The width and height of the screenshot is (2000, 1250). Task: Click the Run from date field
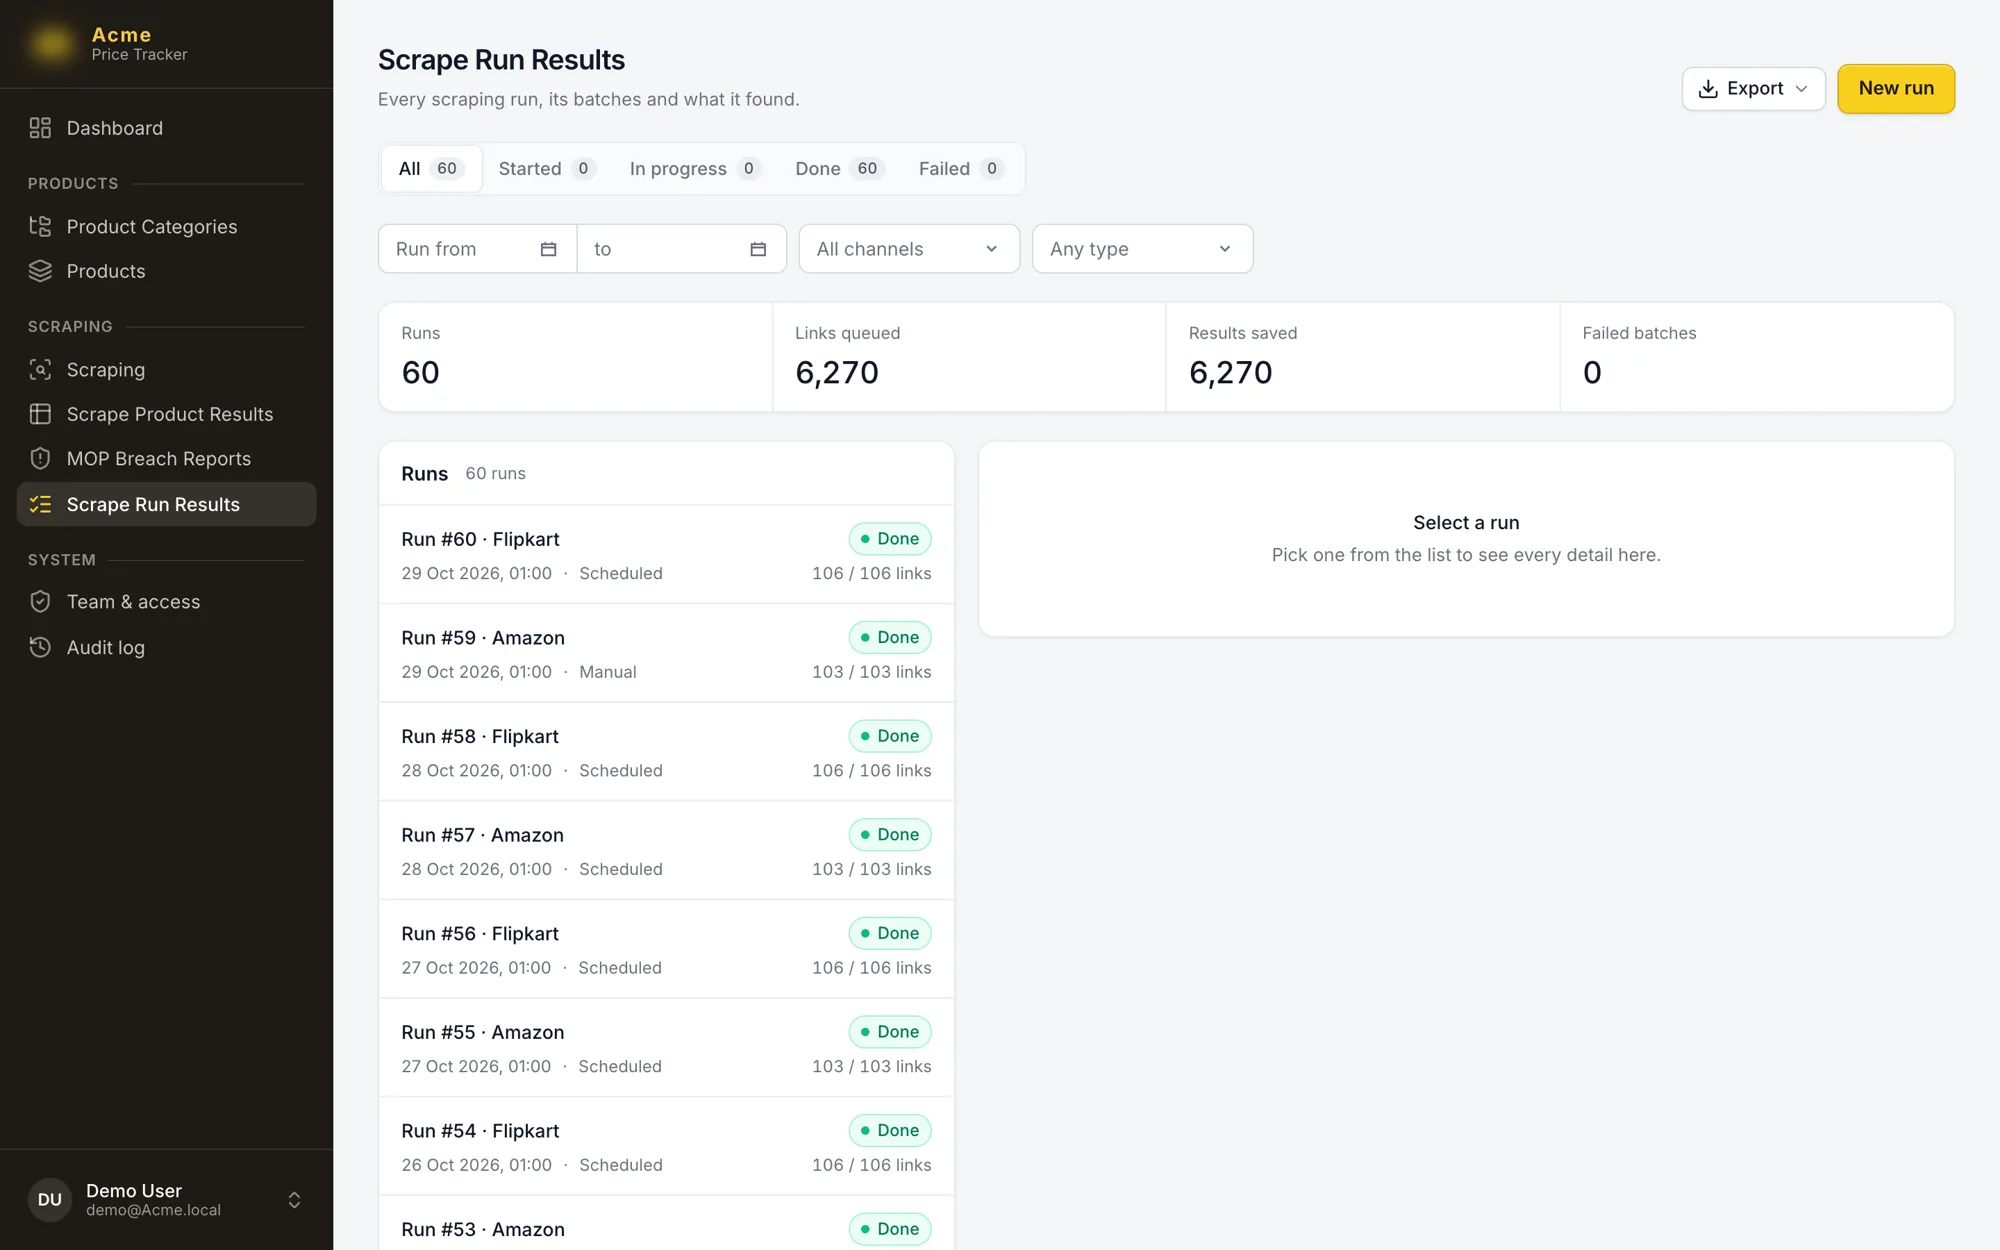click(x=478, y=249)
